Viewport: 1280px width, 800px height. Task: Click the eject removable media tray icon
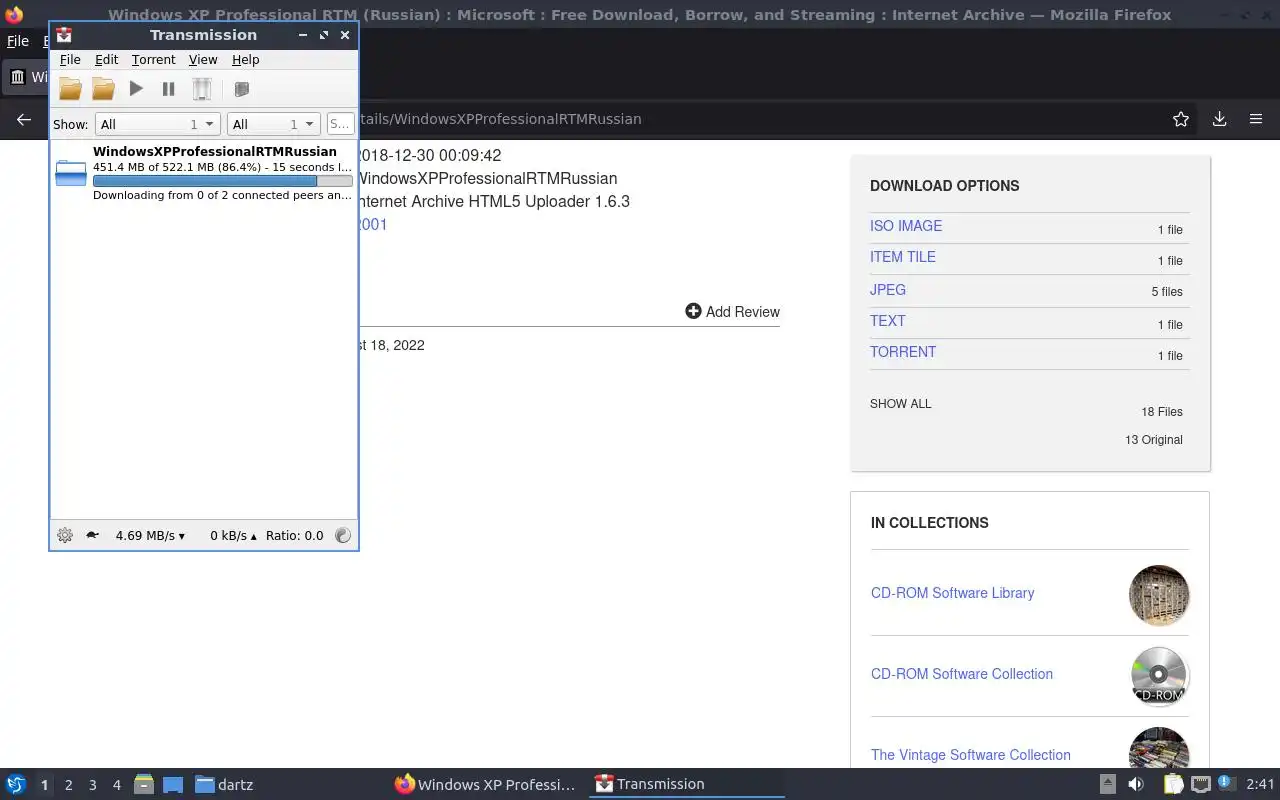(1107, 784)
